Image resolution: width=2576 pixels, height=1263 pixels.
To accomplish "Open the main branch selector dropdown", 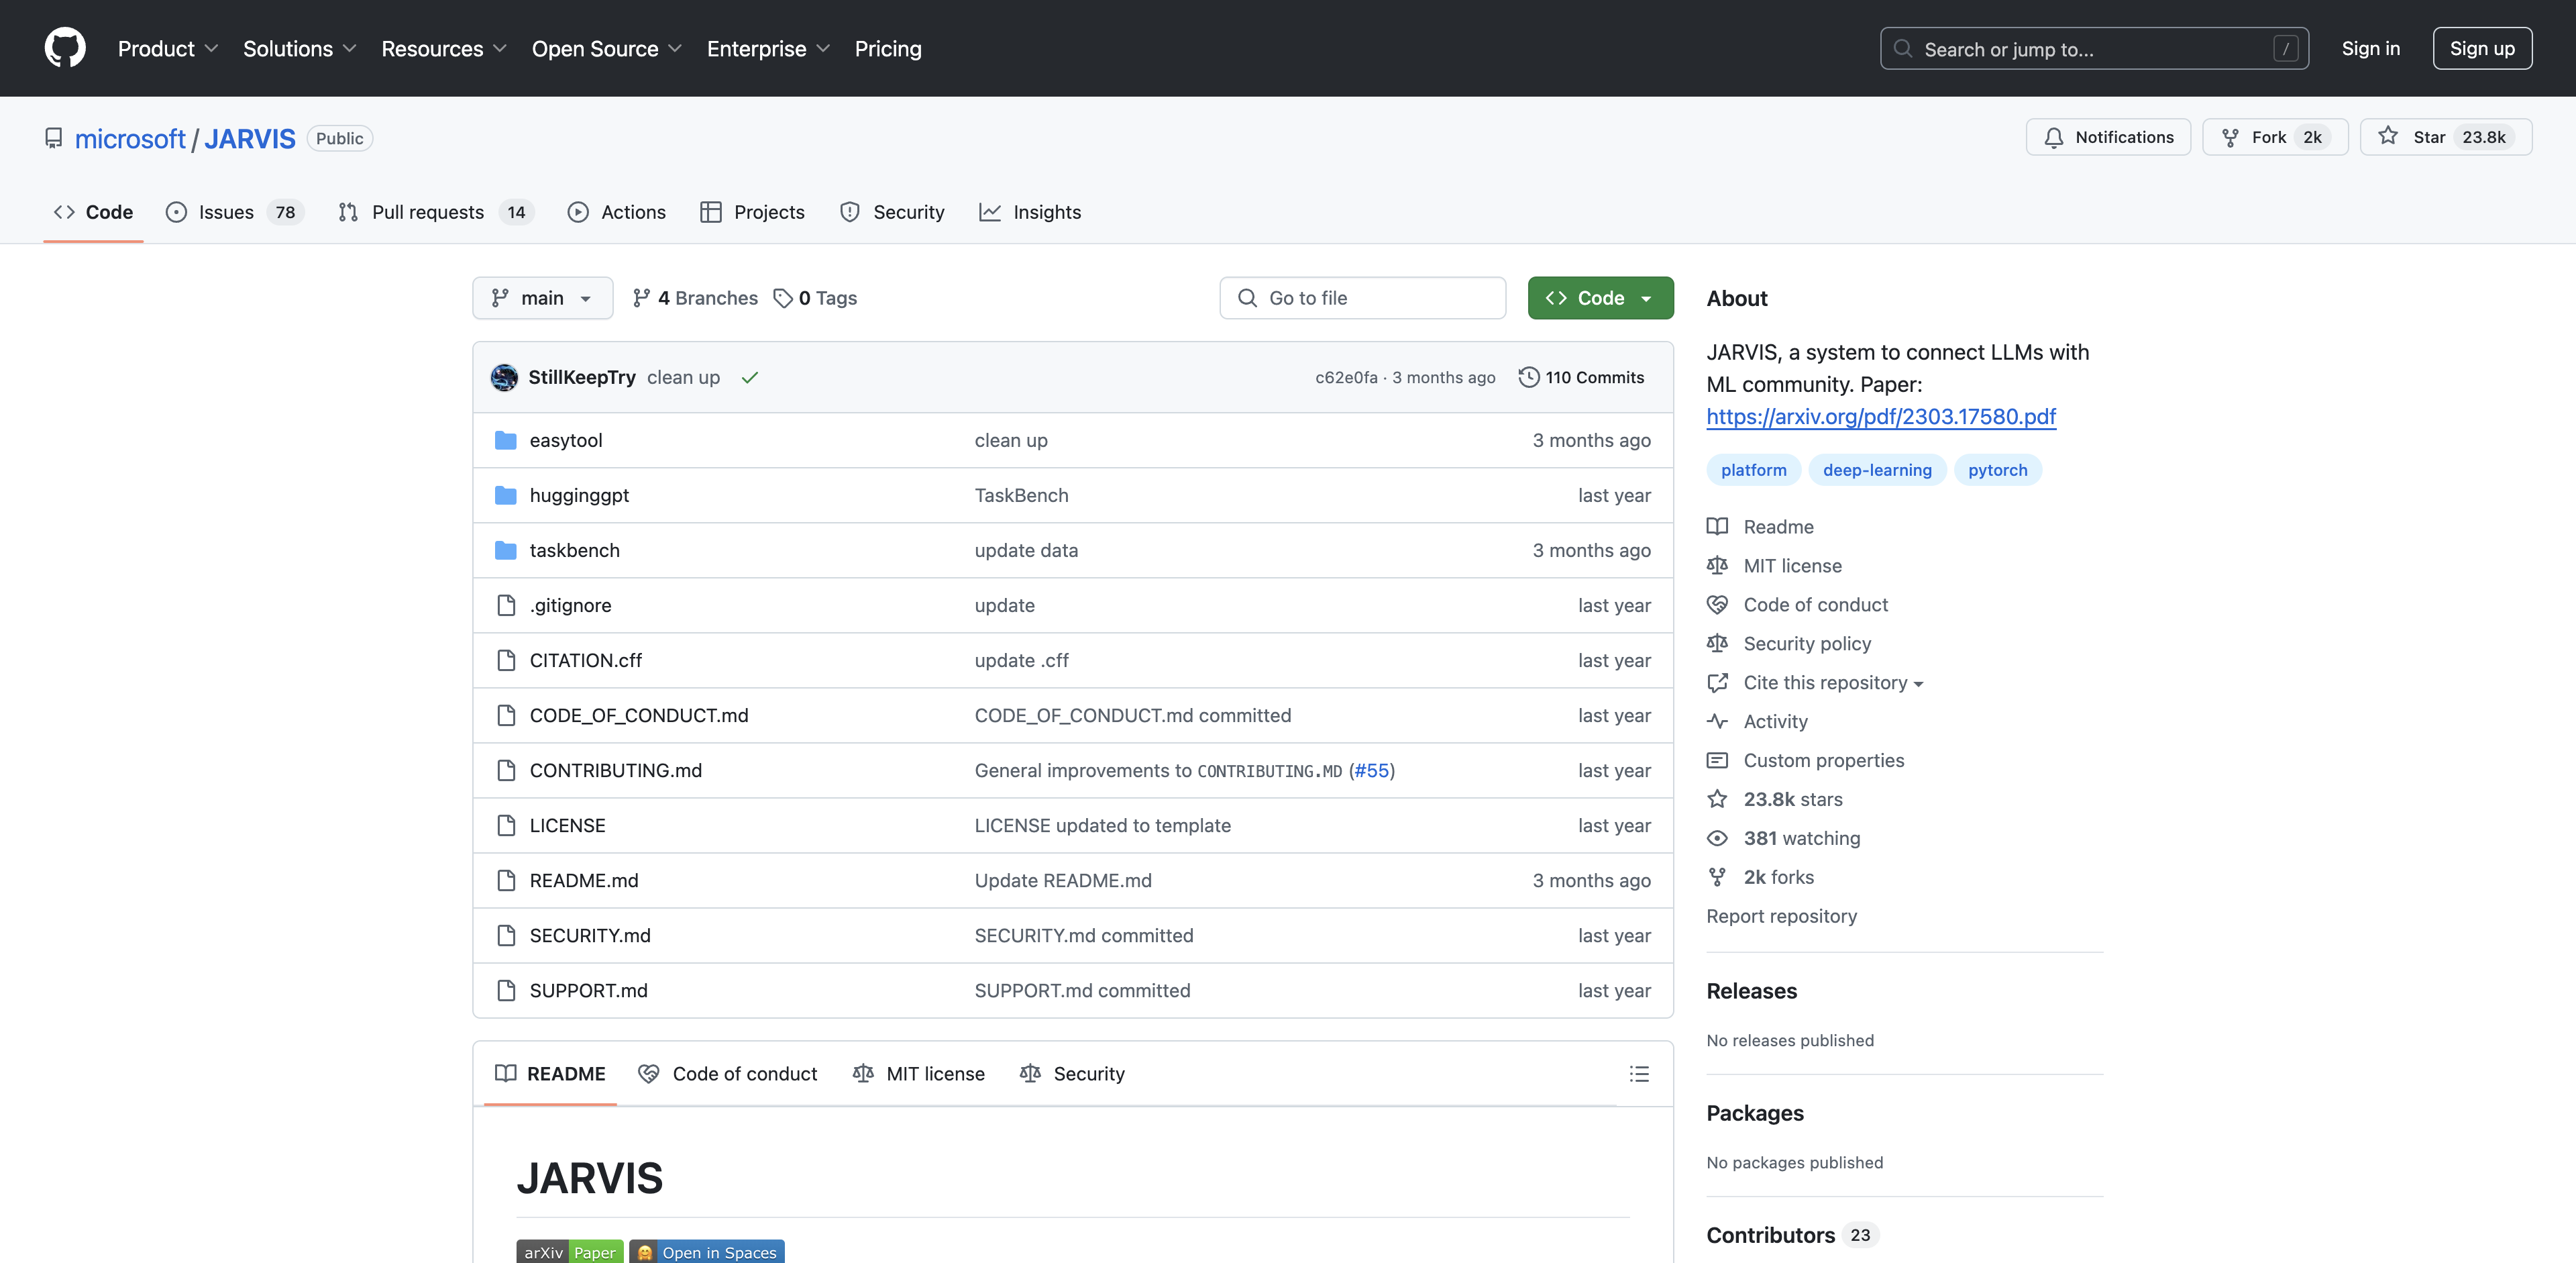I will pyautogui.click(x=542, y=298).
